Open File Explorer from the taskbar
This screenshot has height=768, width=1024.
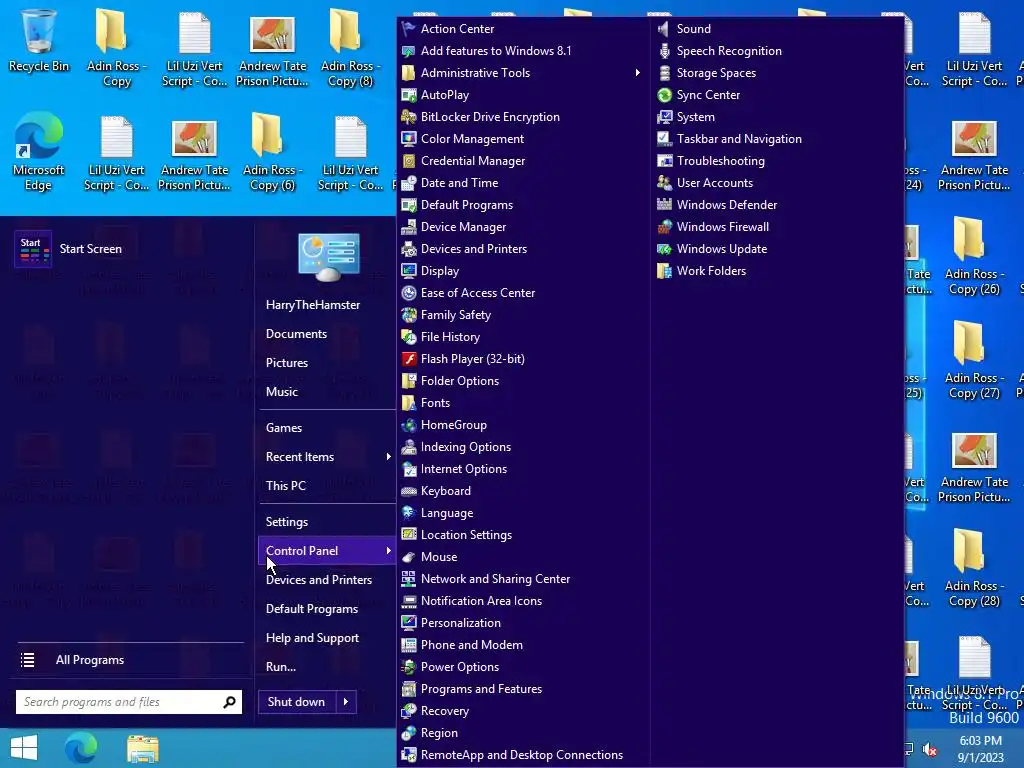[x=142, y=748]
